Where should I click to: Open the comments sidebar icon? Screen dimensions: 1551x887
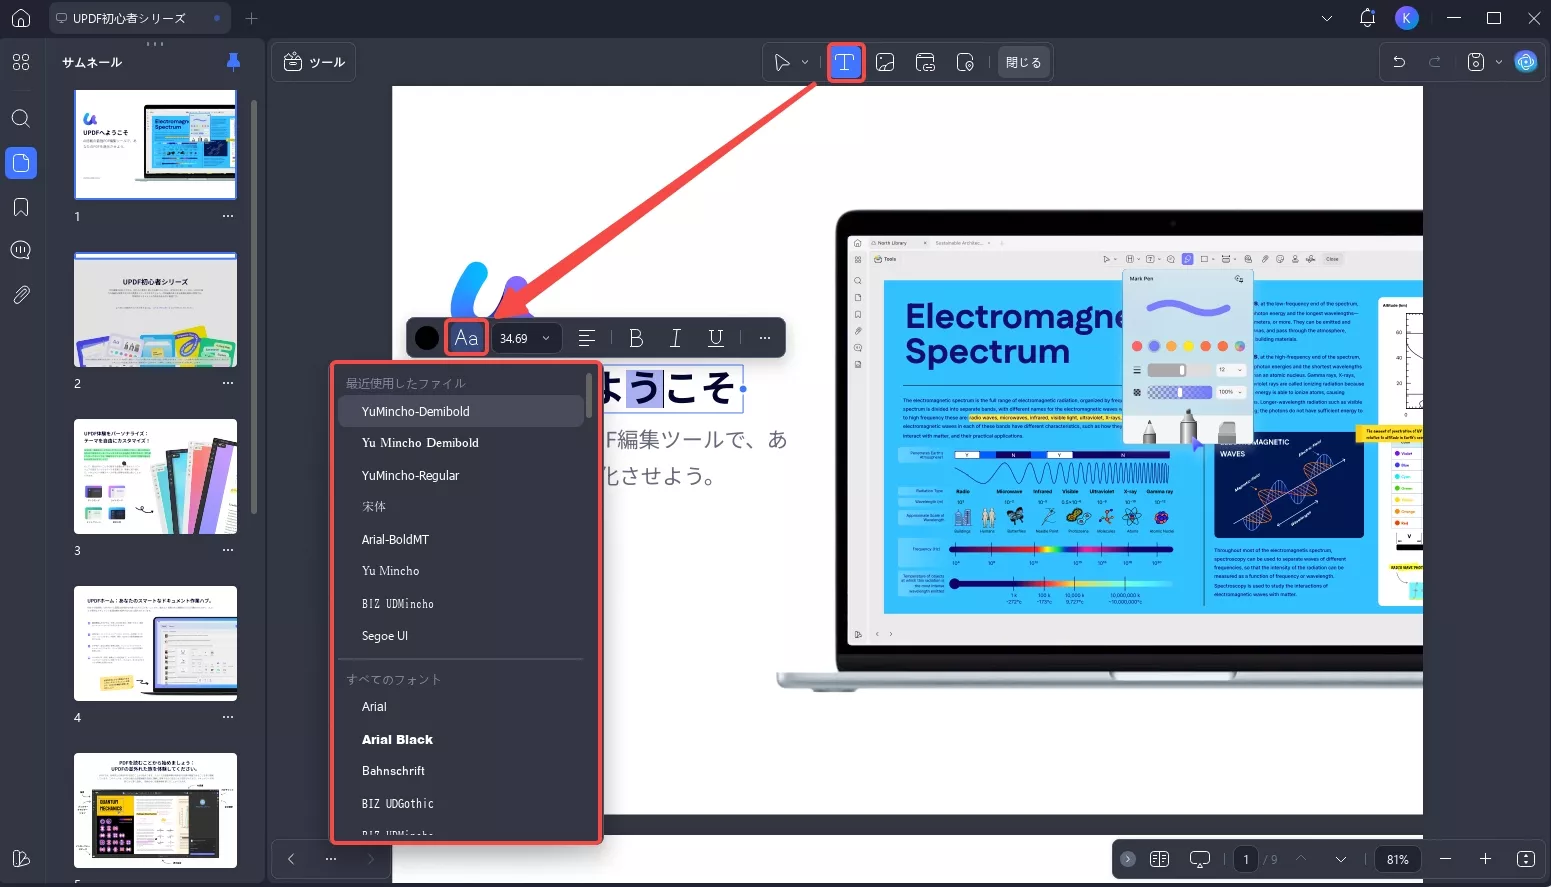(x=21, y=250)
